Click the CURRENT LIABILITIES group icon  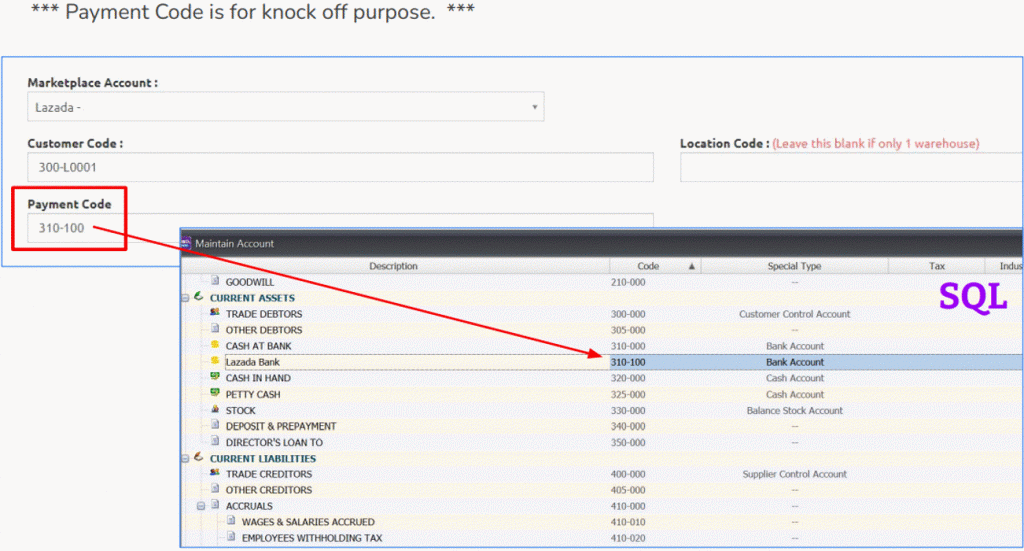pyautogui.click(x=199, y=457)
